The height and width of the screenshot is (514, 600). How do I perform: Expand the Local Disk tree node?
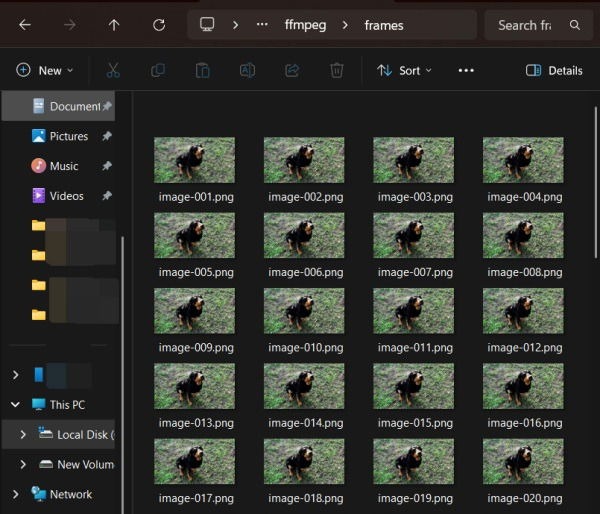23,434
